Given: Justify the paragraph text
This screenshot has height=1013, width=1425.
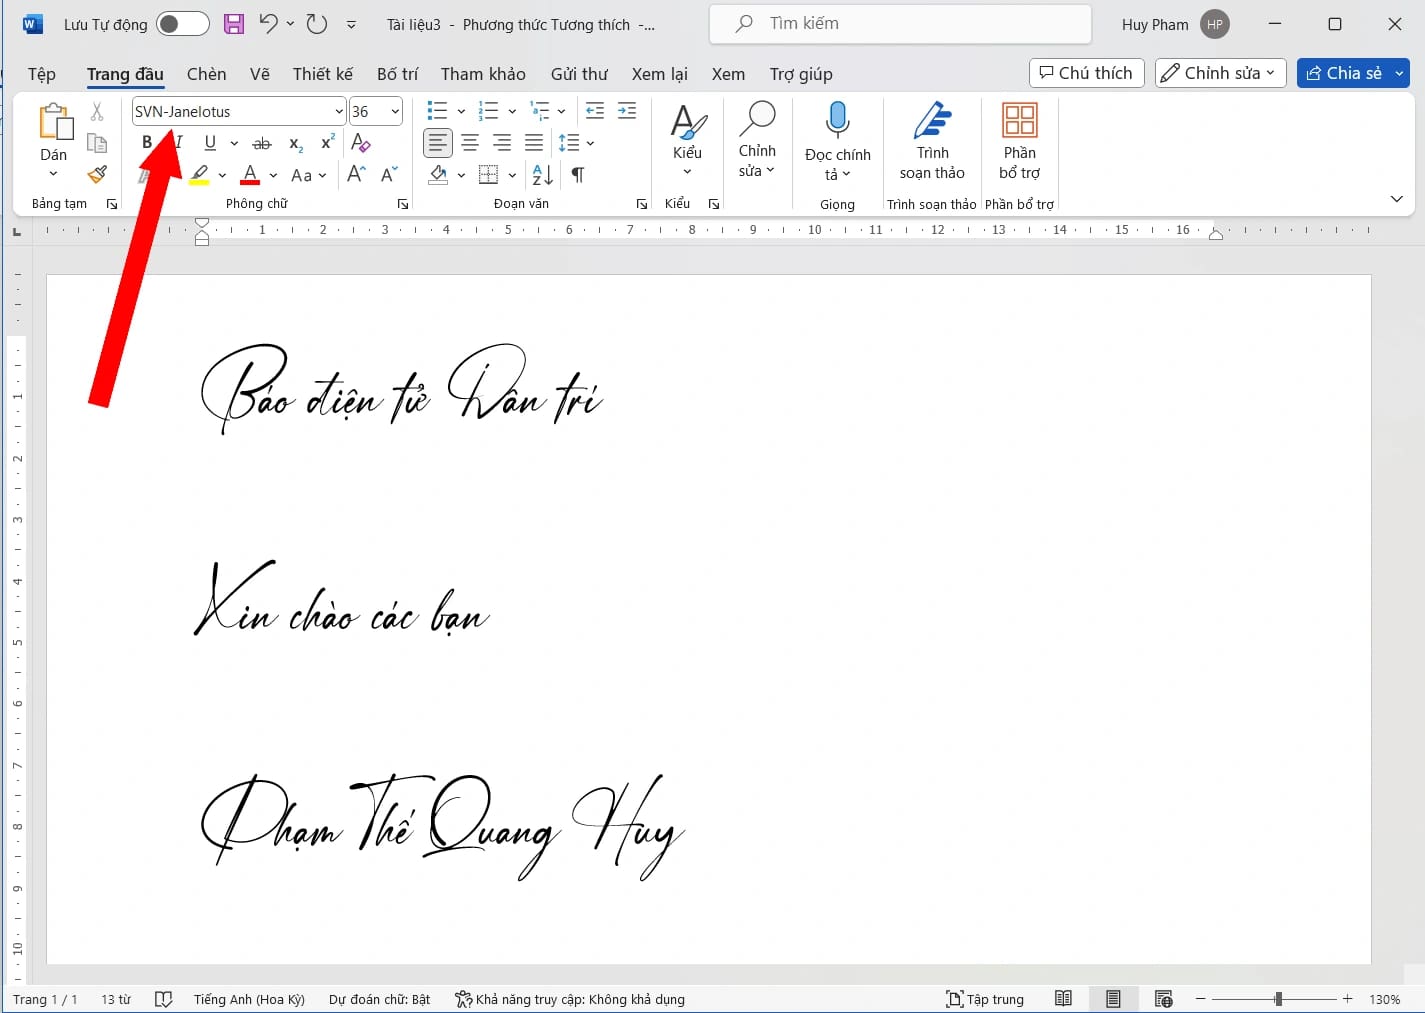Looking at the screenshot, I should pyautogui.click(x=534, y=143).
